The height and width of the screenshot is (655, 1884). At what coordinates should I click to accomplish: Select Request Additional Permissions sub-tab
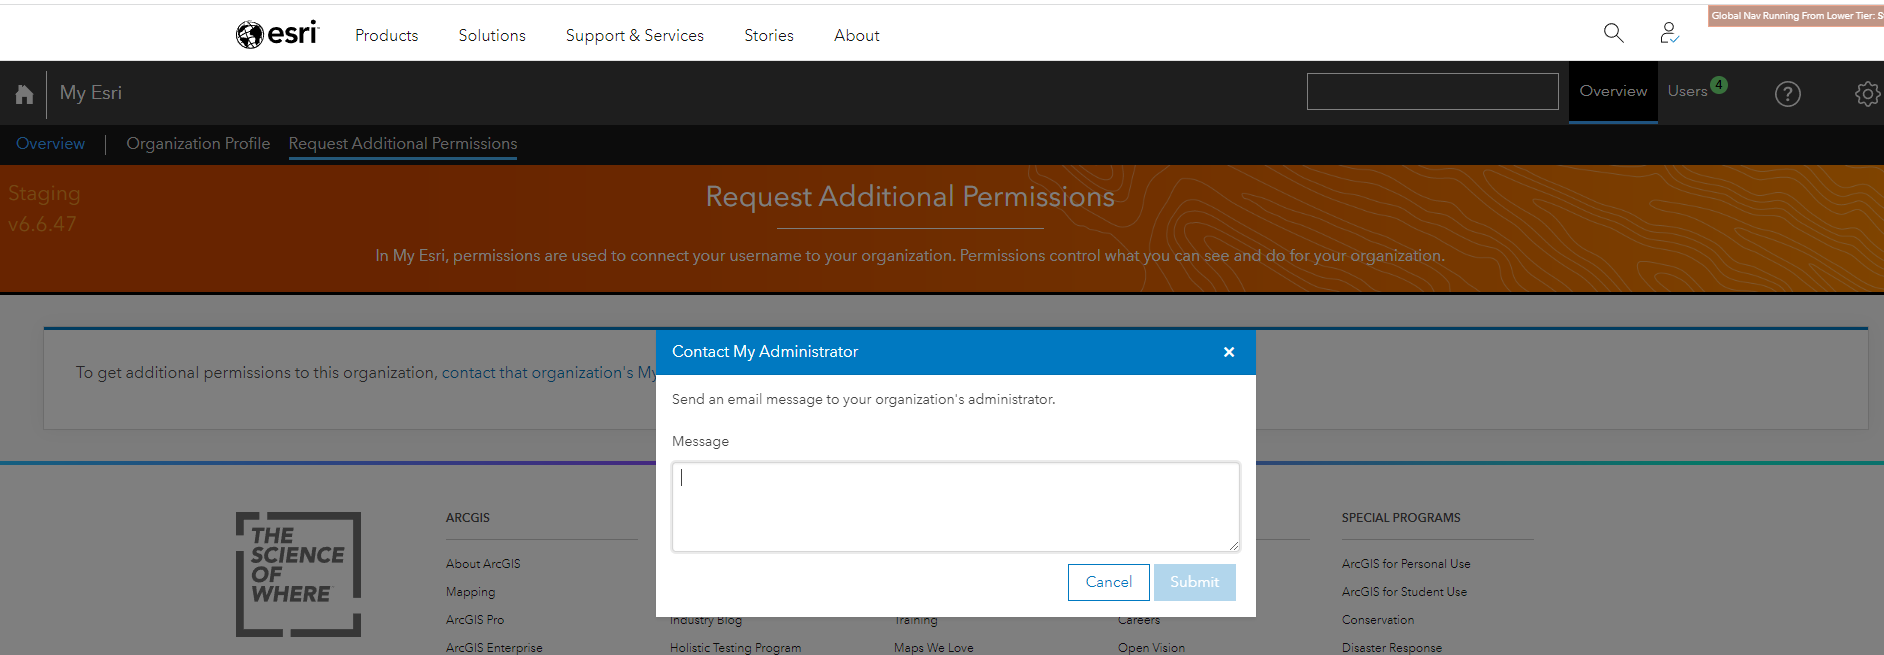pos(403,144)
